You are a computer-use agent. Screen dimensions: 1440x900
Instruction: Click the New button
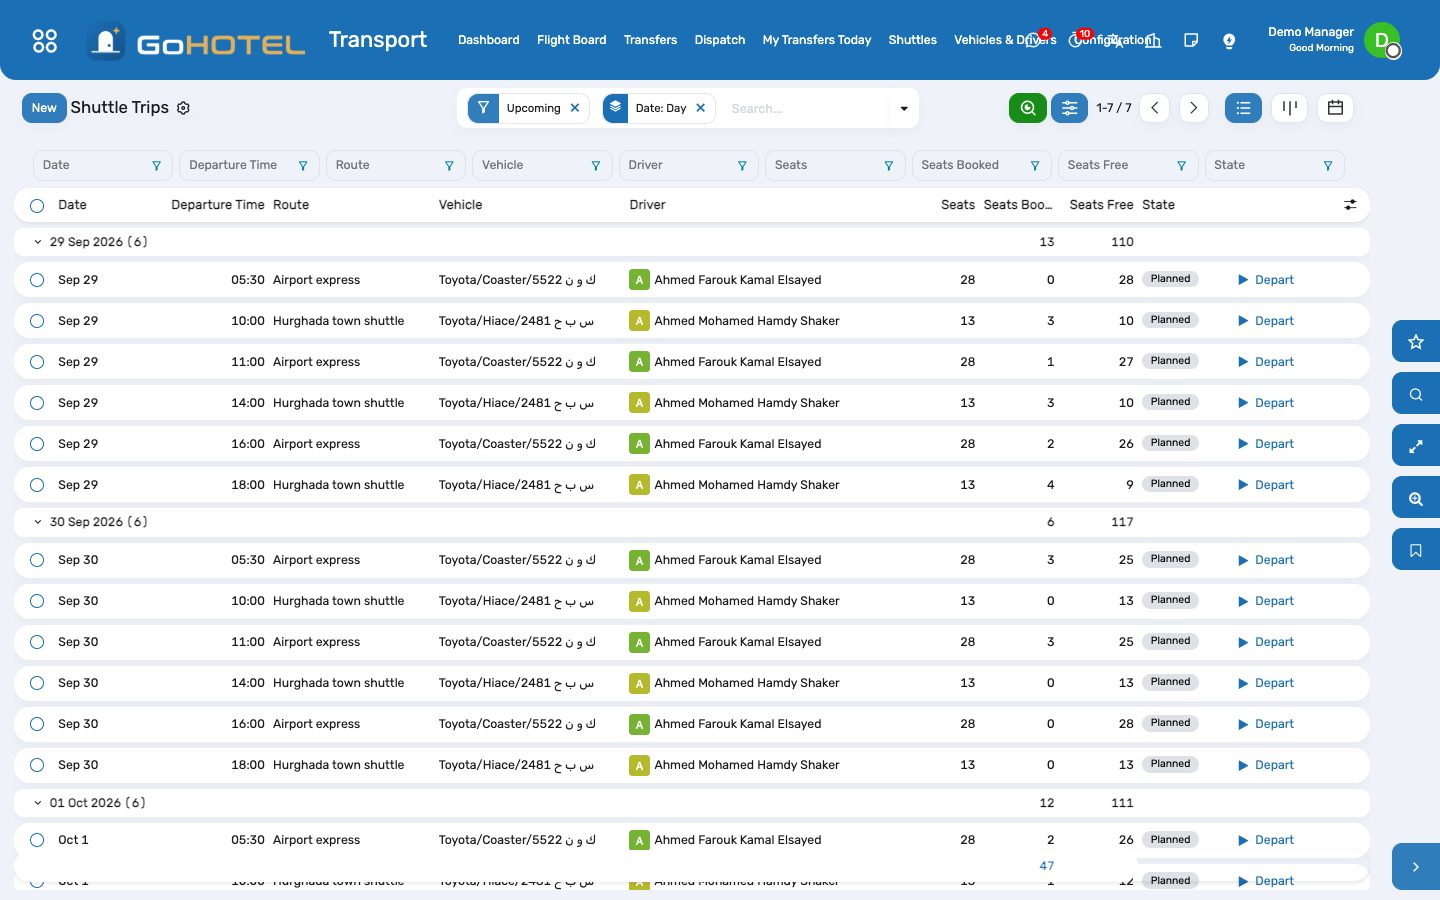(x=44, y=108)
